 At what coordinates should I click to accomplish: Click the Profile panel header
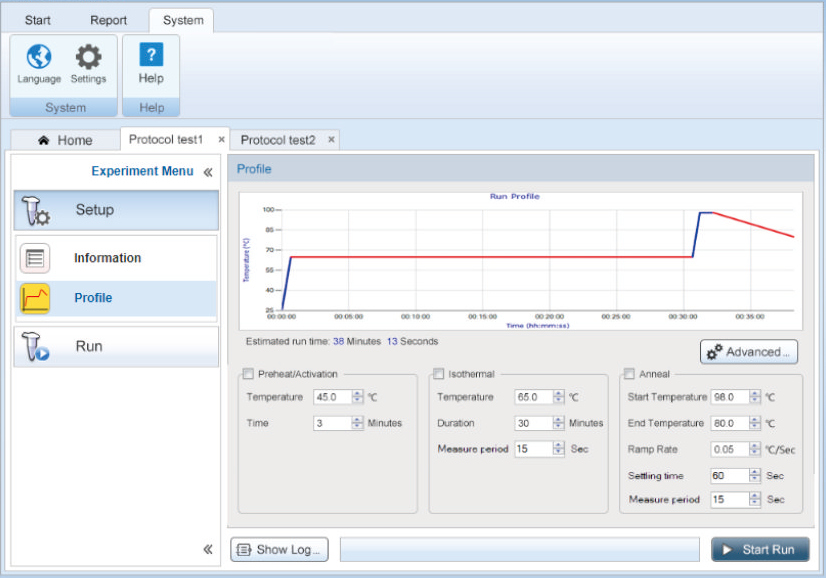[x=521, y=169]
